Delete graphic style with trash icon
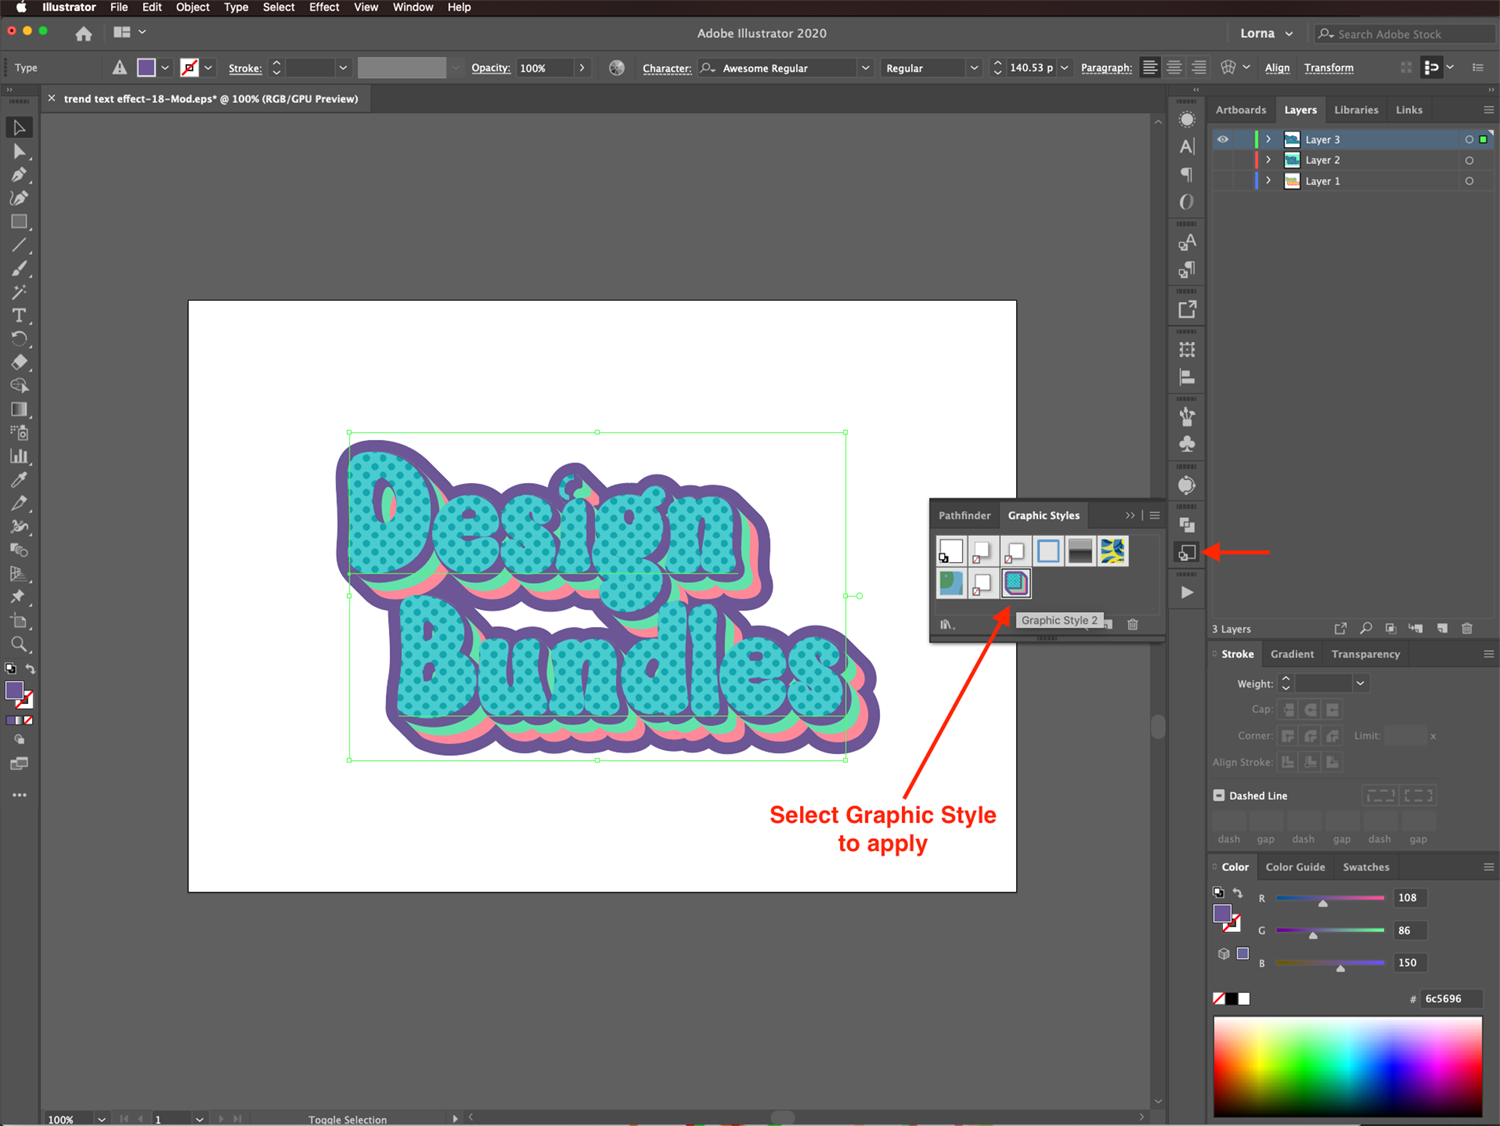 [x=1133, y=624]
